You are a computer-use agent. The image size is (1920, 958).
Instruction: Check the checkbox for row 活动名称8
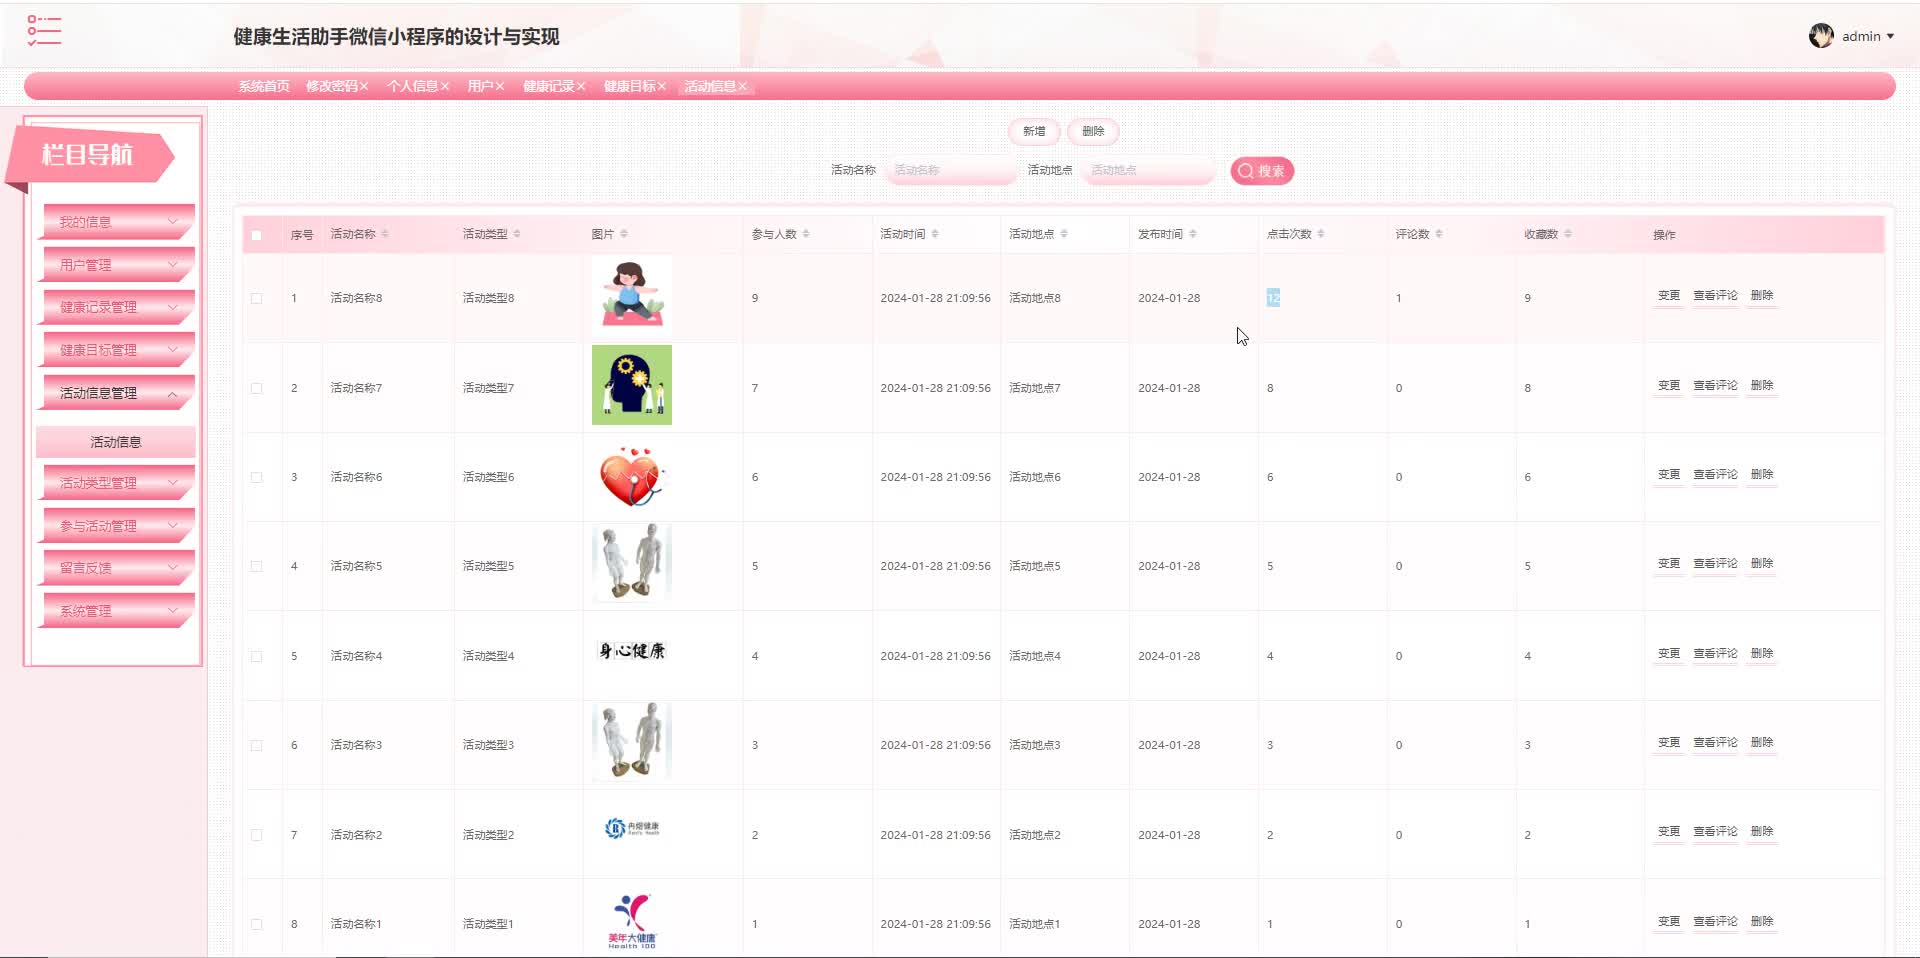[257, 298]
